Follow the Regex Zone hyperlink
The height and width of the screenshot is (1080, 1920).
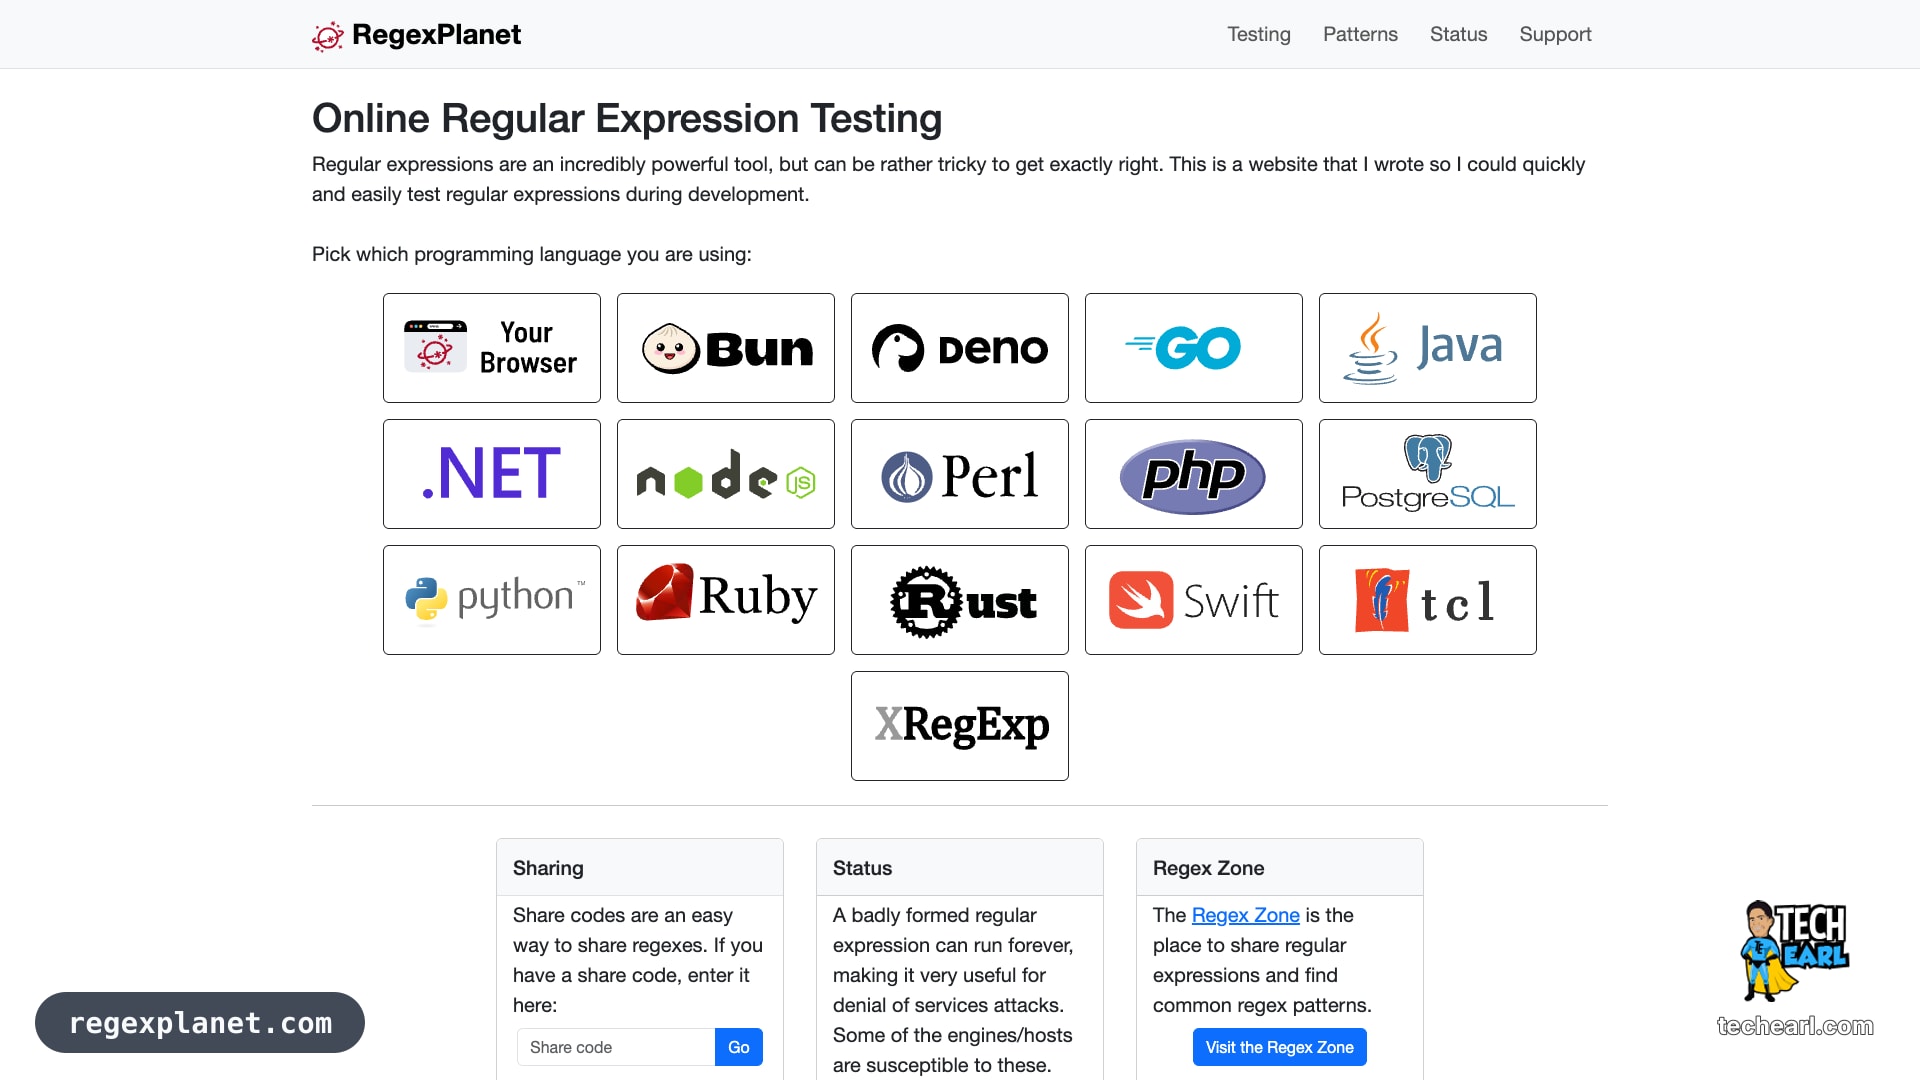(1245, 915)
